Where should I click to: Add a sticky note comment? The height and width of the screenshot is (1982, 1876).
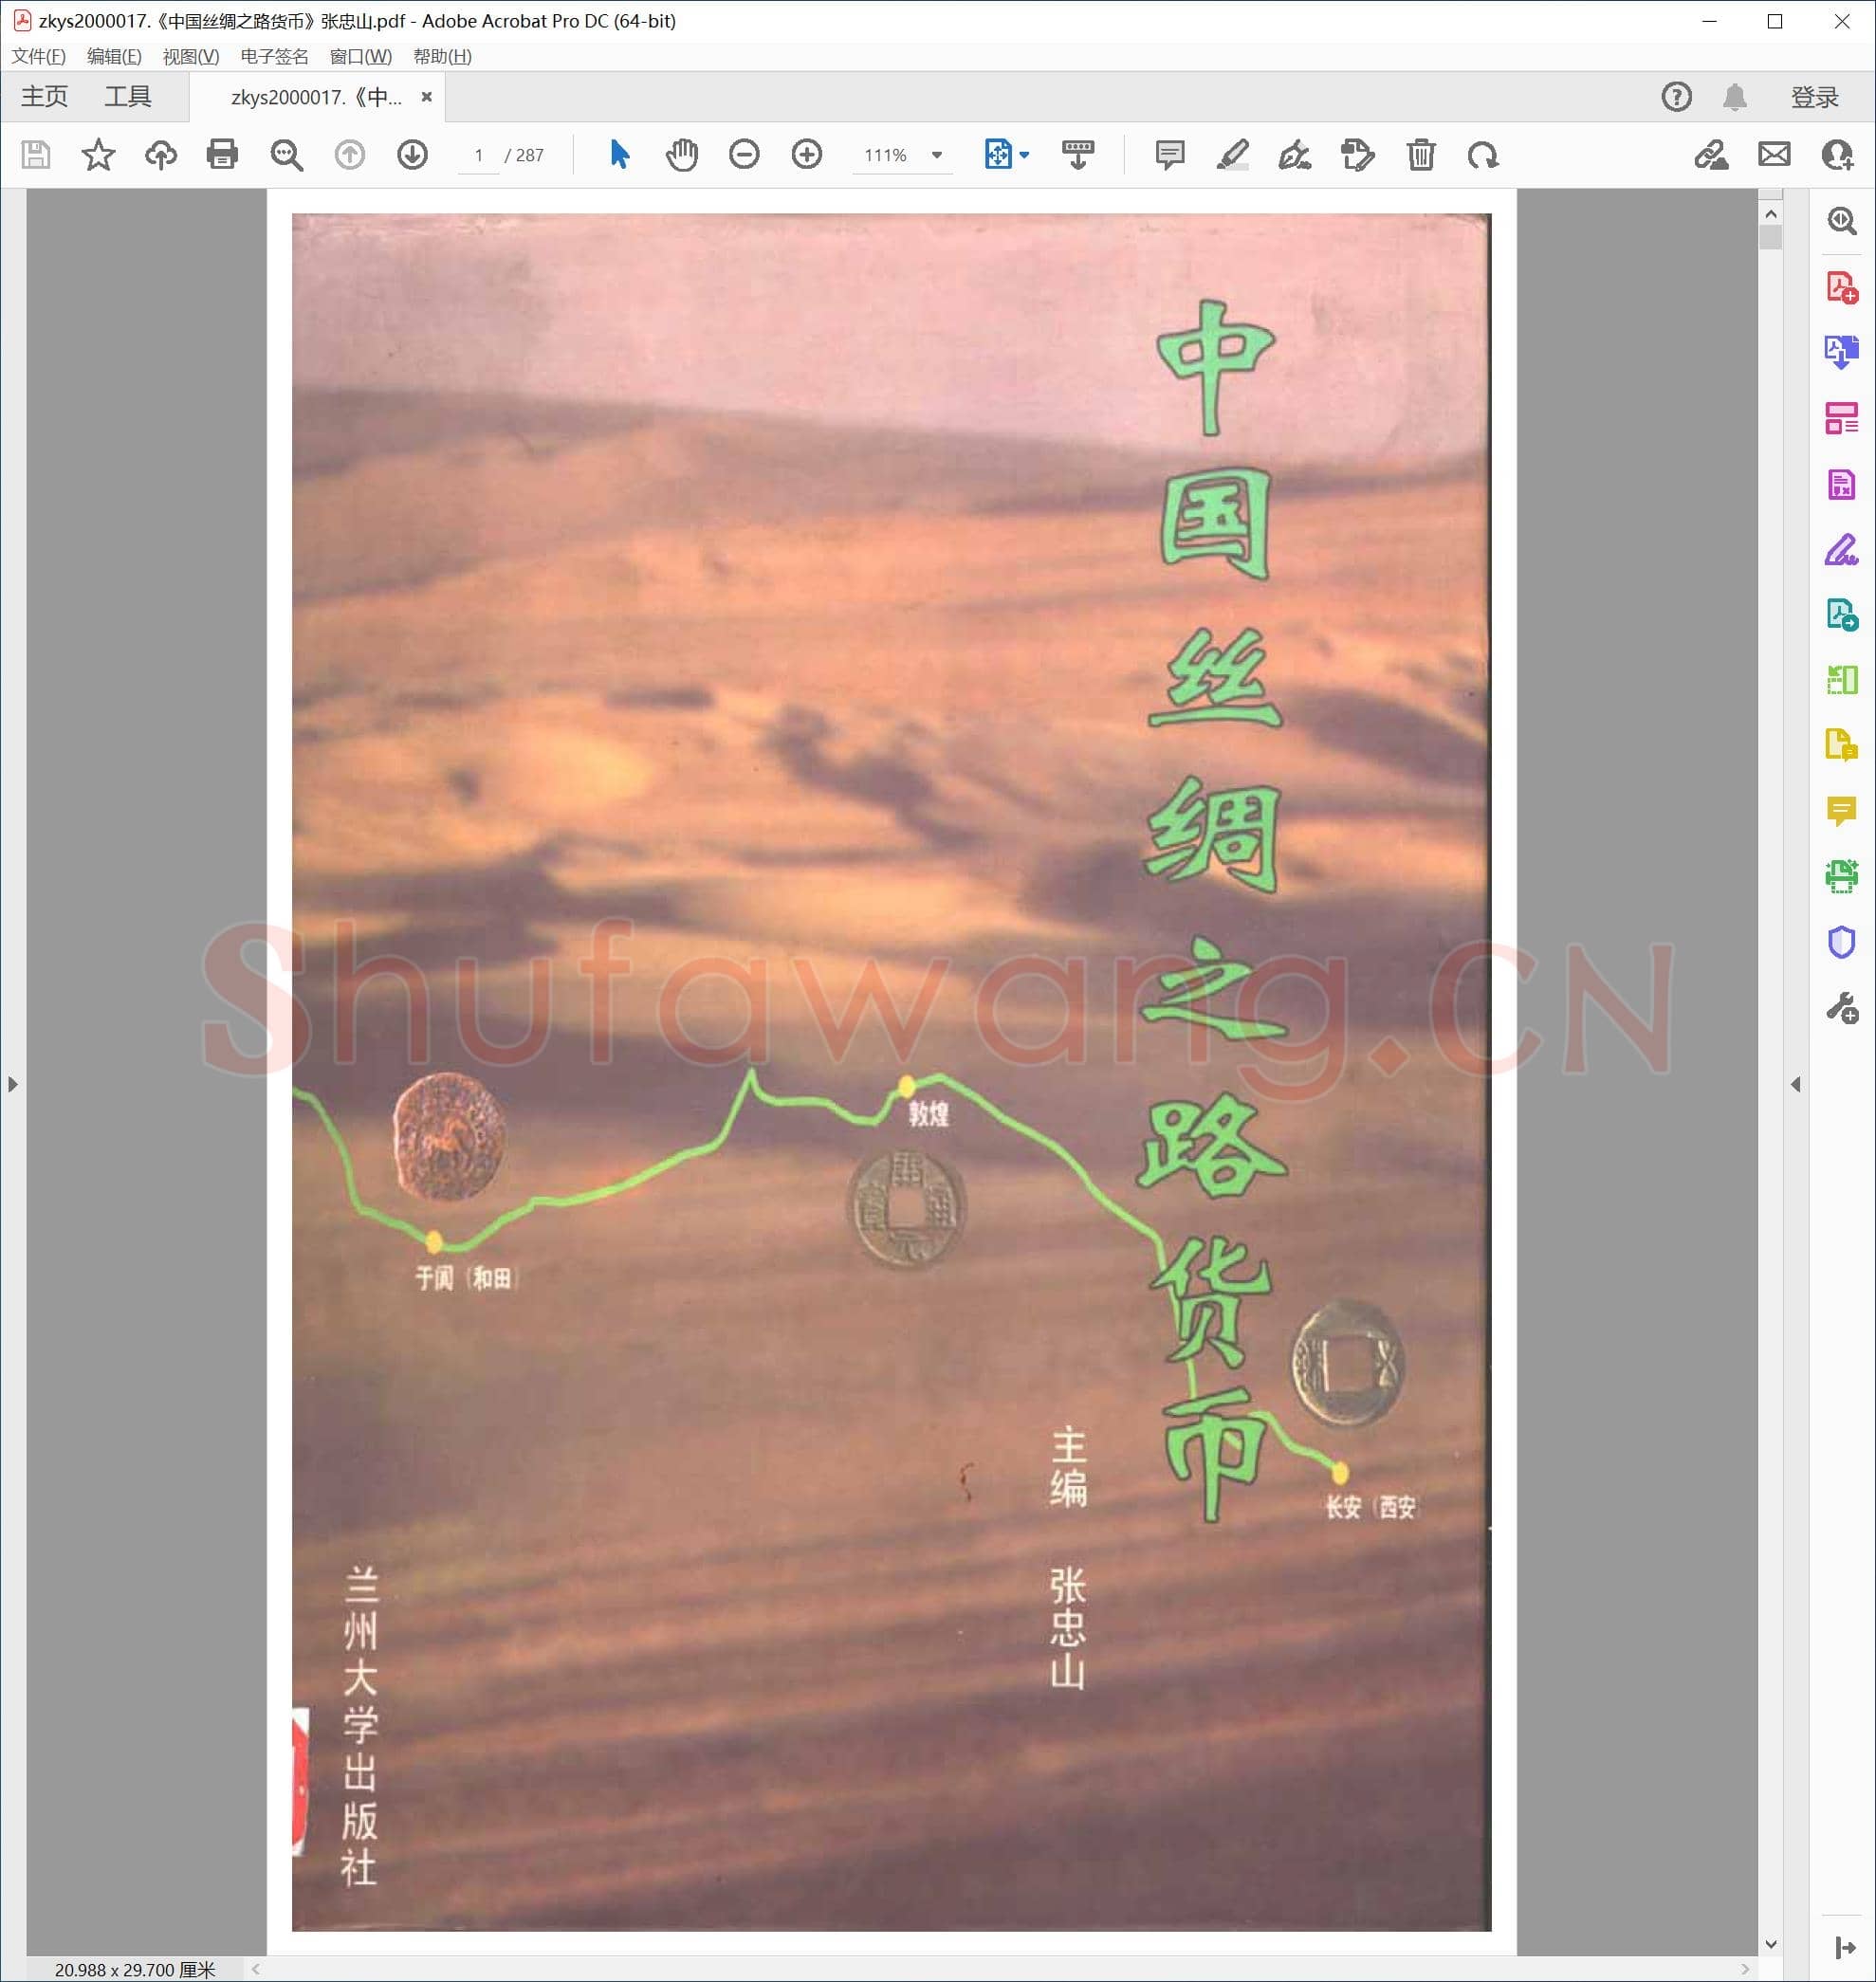(x=1169, y=155)
